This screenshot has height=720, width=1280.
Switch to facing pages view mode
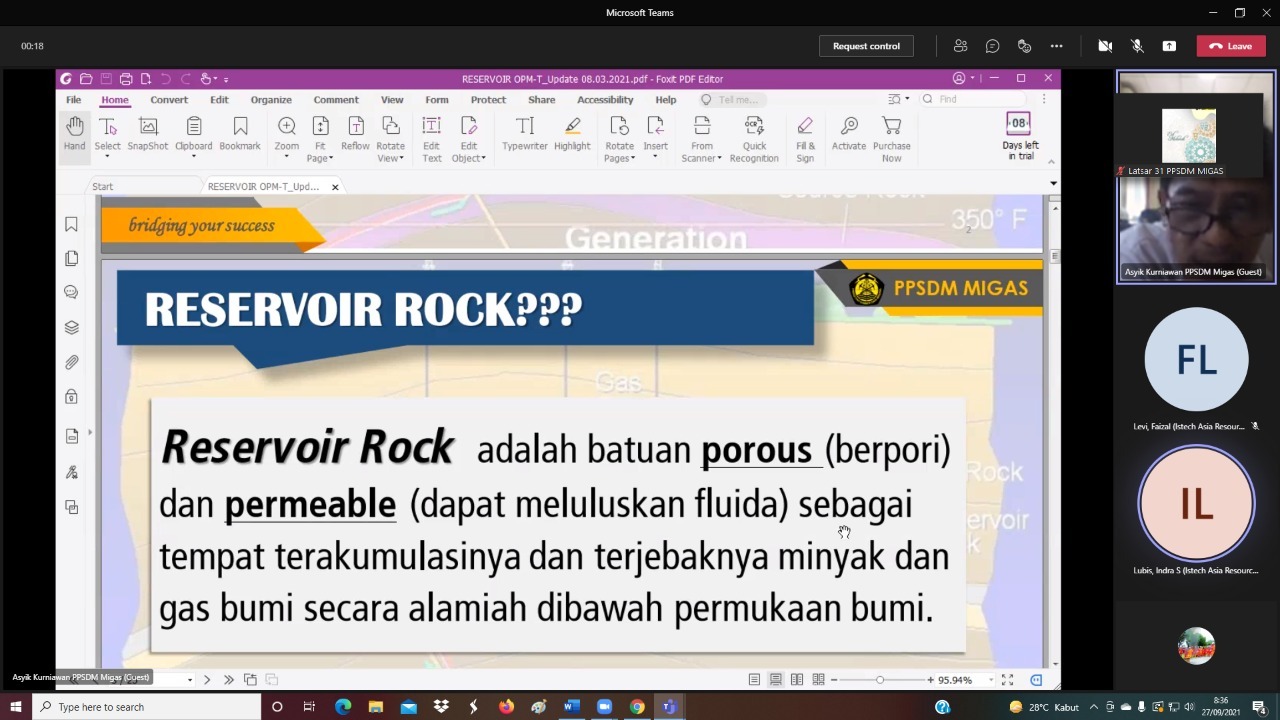(x=797, y=680)
